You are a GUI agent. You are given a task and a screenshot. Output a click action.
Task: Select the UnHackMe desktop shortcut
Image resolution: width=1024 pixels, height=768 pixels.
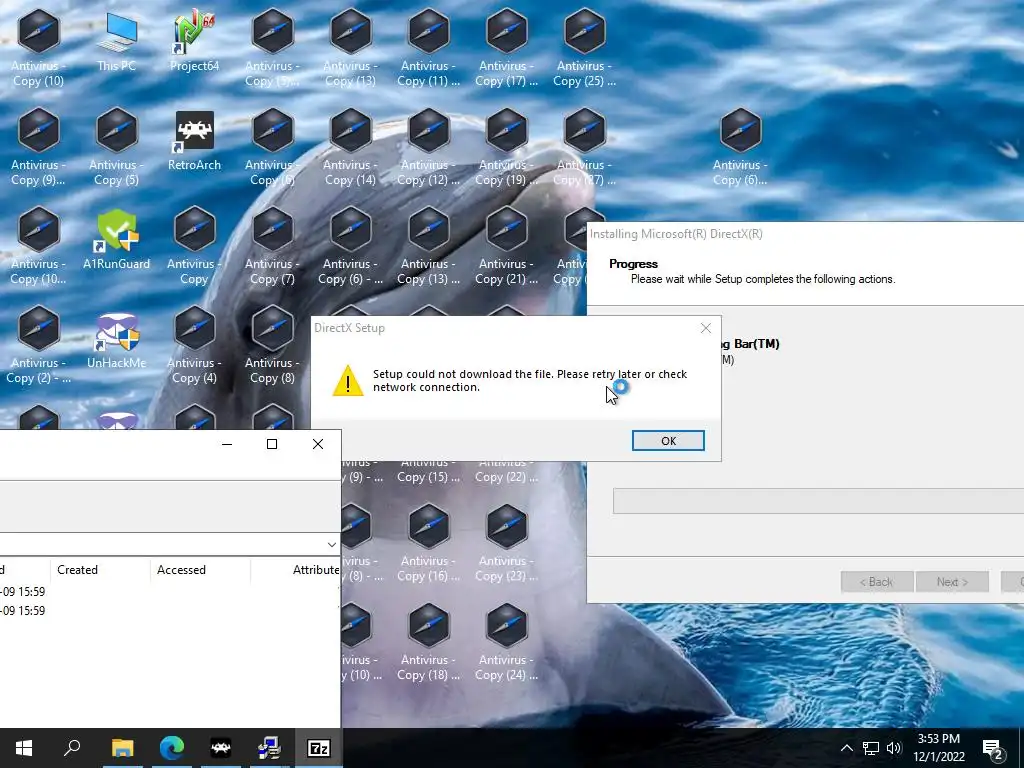(116, 338)
